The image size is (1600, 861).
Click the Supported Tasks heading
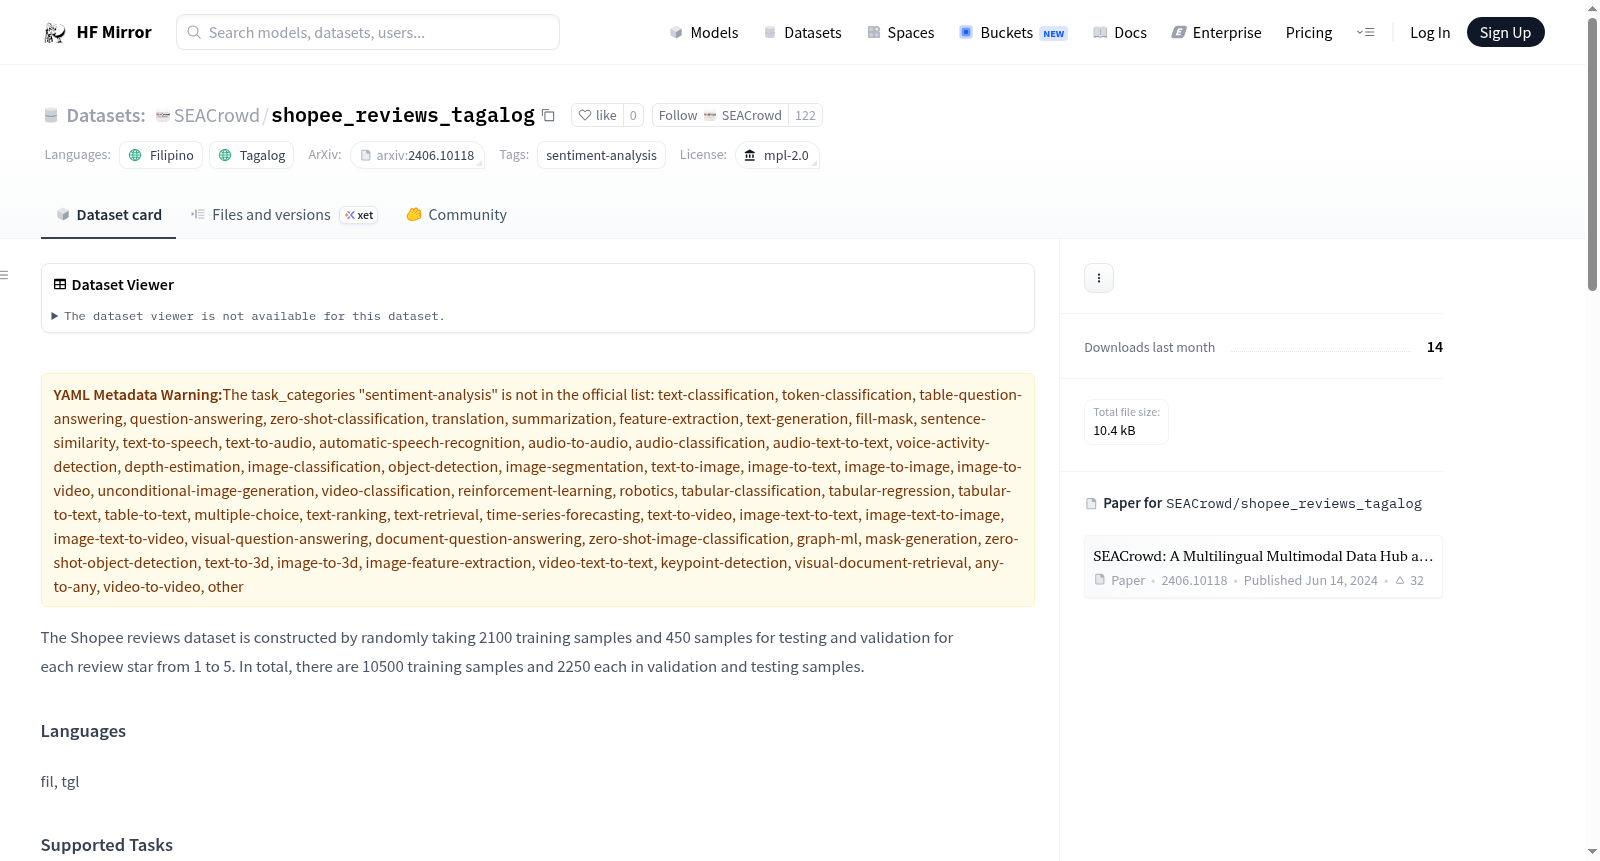(x=107, y=845)
